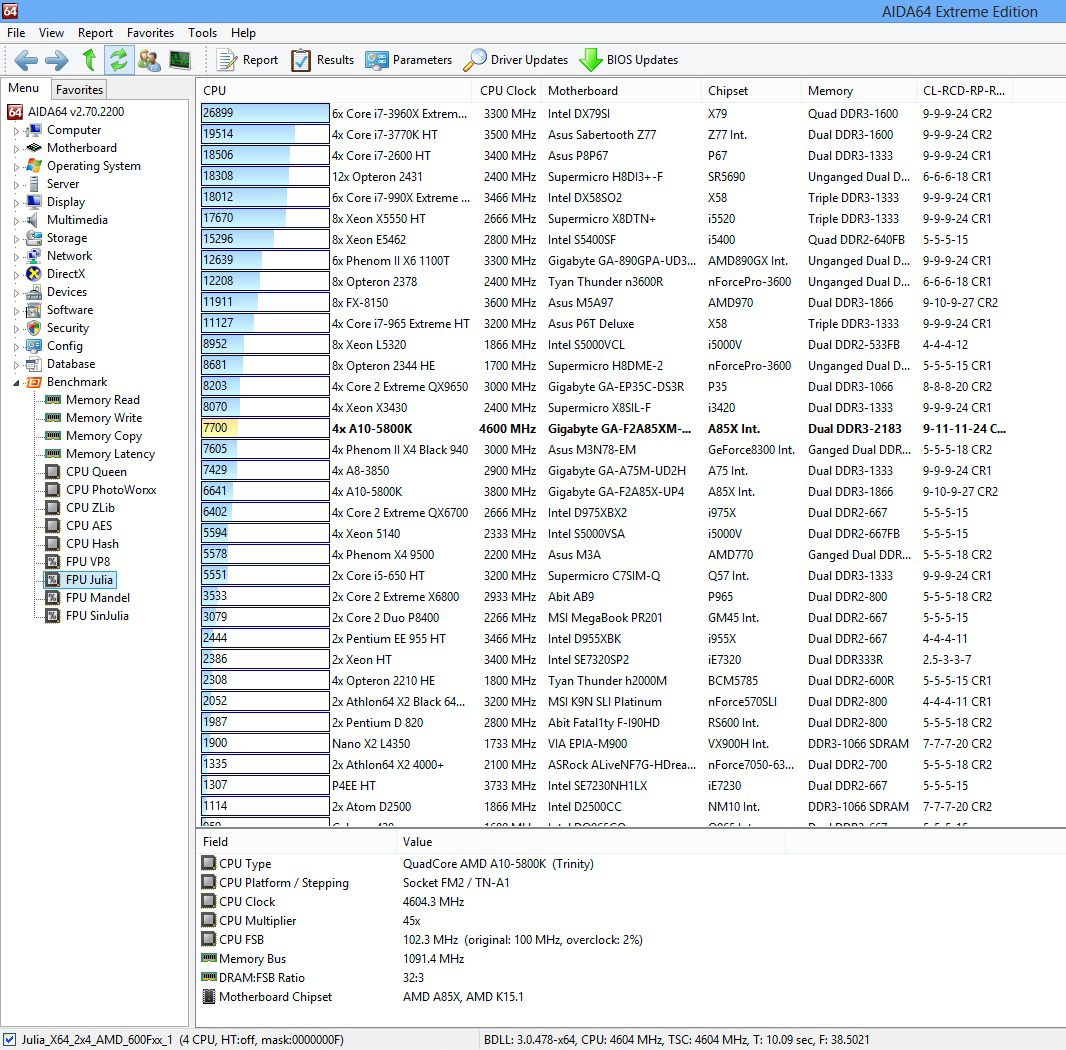Select the Memory Copy benchmark icon
This screenshot has height=1050, width=1066.
pos(53,435)
